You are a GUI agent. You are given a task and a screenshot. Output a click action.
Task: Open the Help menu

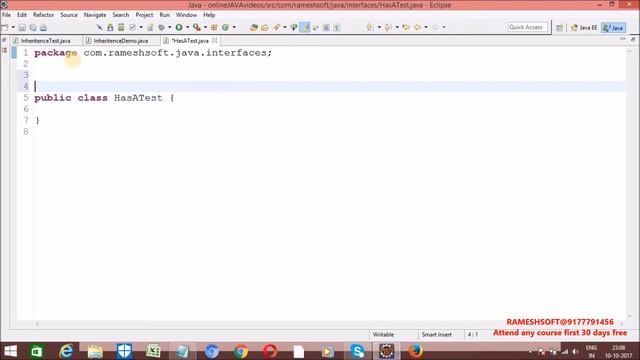(209, 15)
